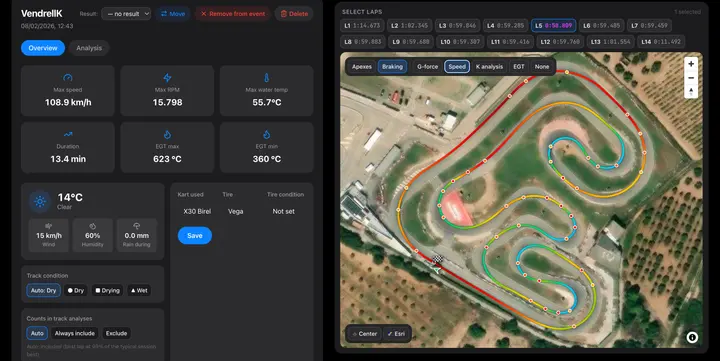The image size is (720, 361).
Task: Select the K analysis map mode
Action: click(x=489, y=67)
